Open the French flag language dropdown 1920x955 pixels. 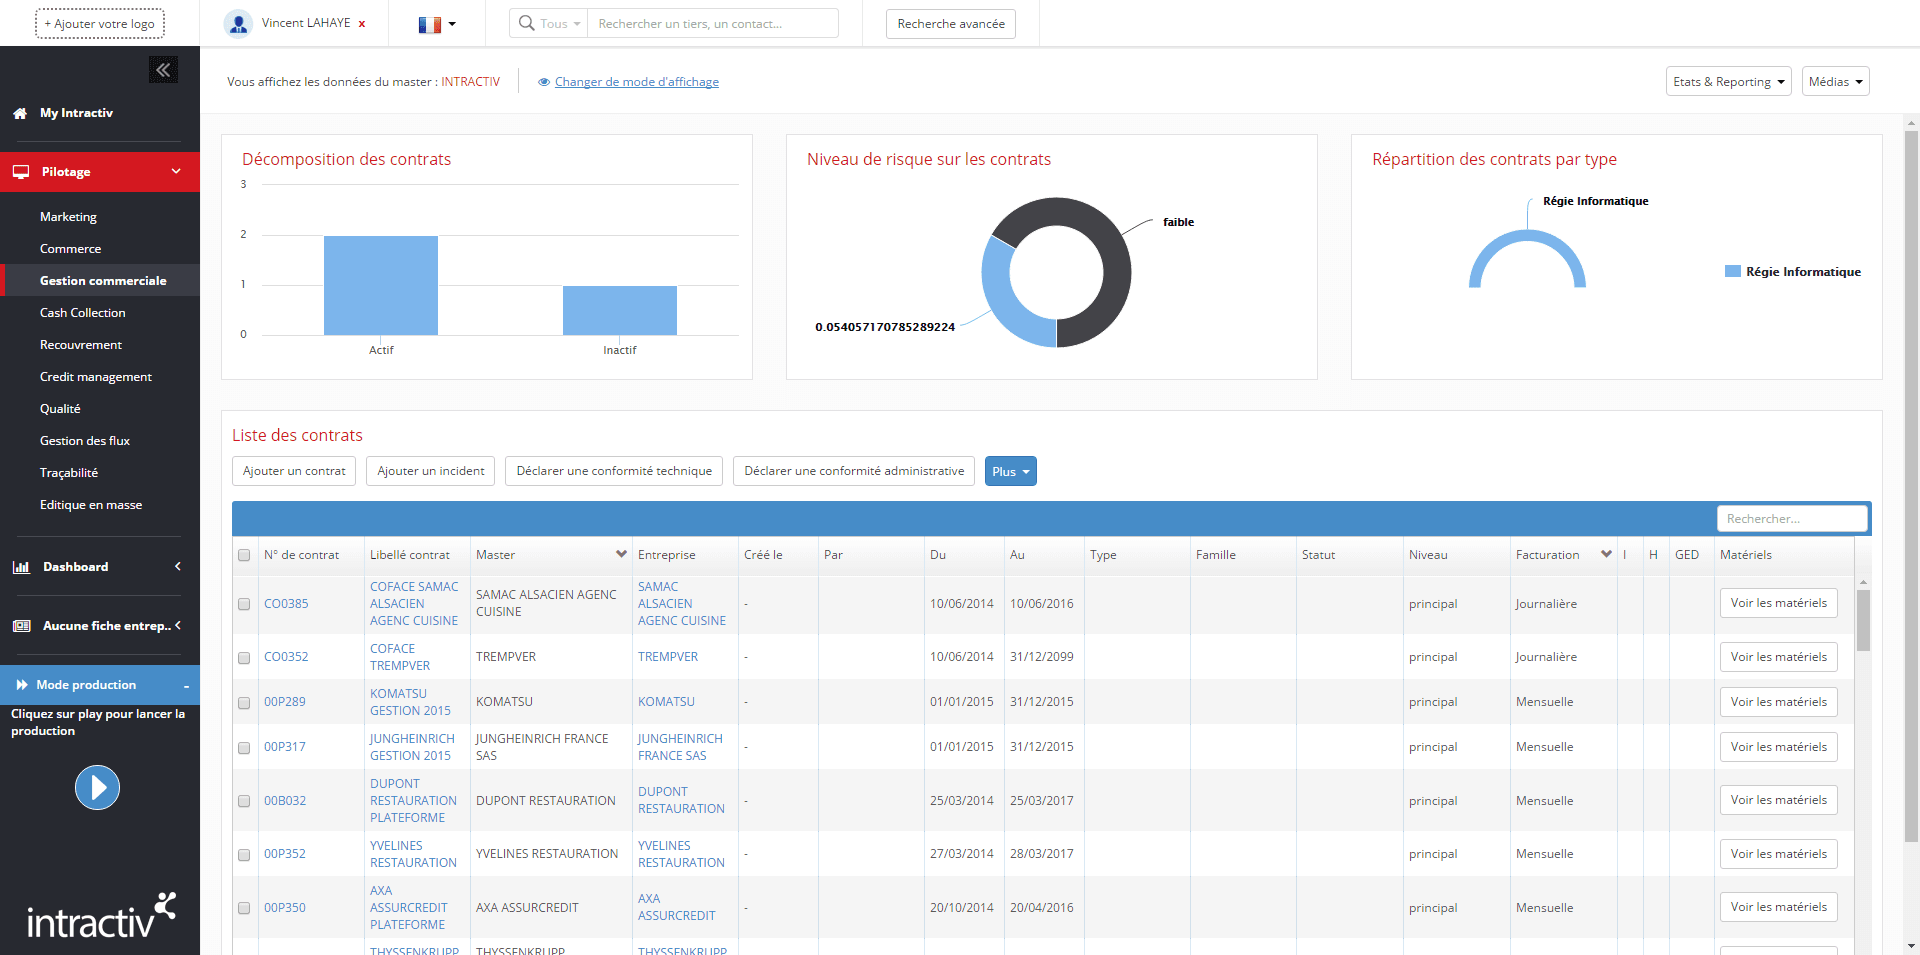pyautogui.click(x=437, y=24)
